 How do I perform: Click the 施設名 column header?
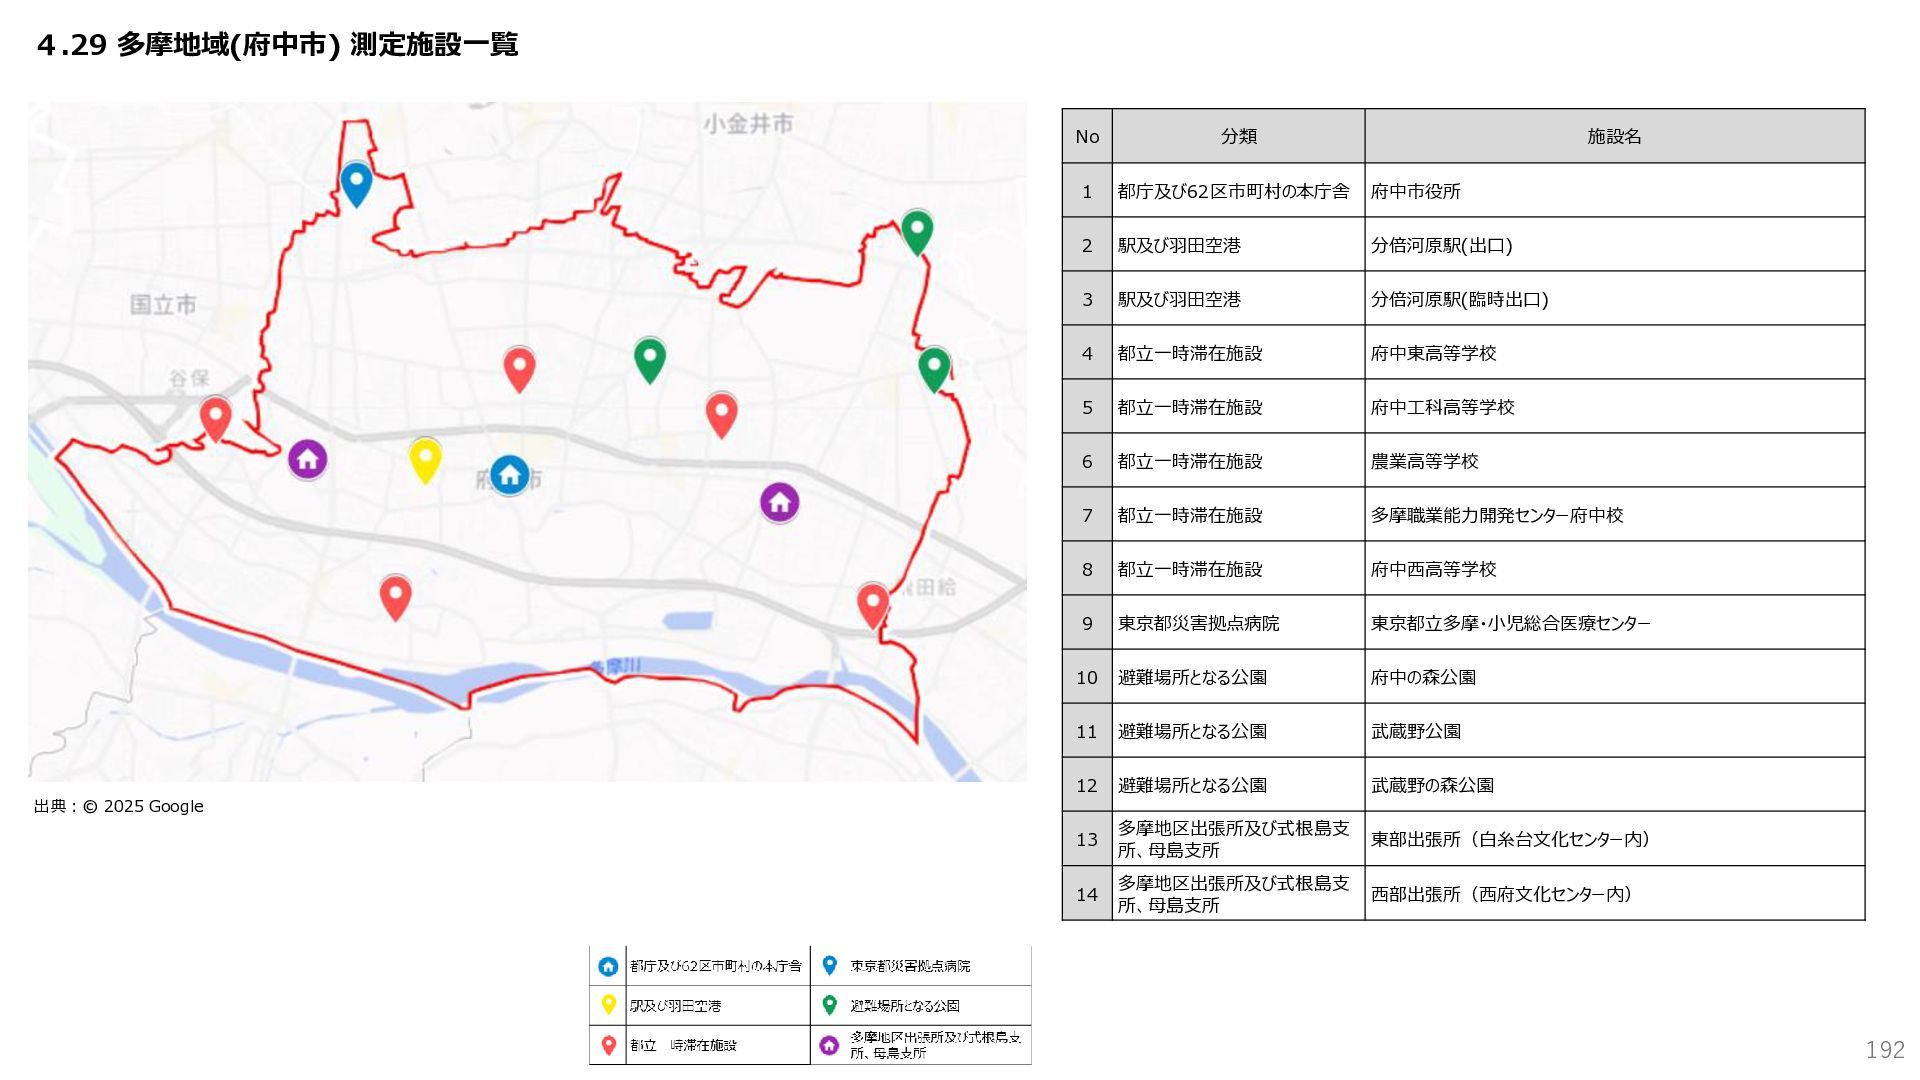(1613, 137)
